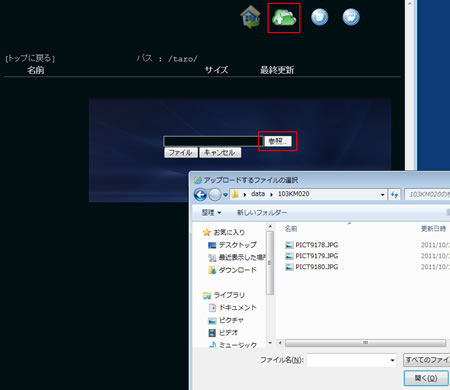This screenshot has height=390, width=450.
Task: Click the sidebar vertical scrollbar
Action: [270, 263]
